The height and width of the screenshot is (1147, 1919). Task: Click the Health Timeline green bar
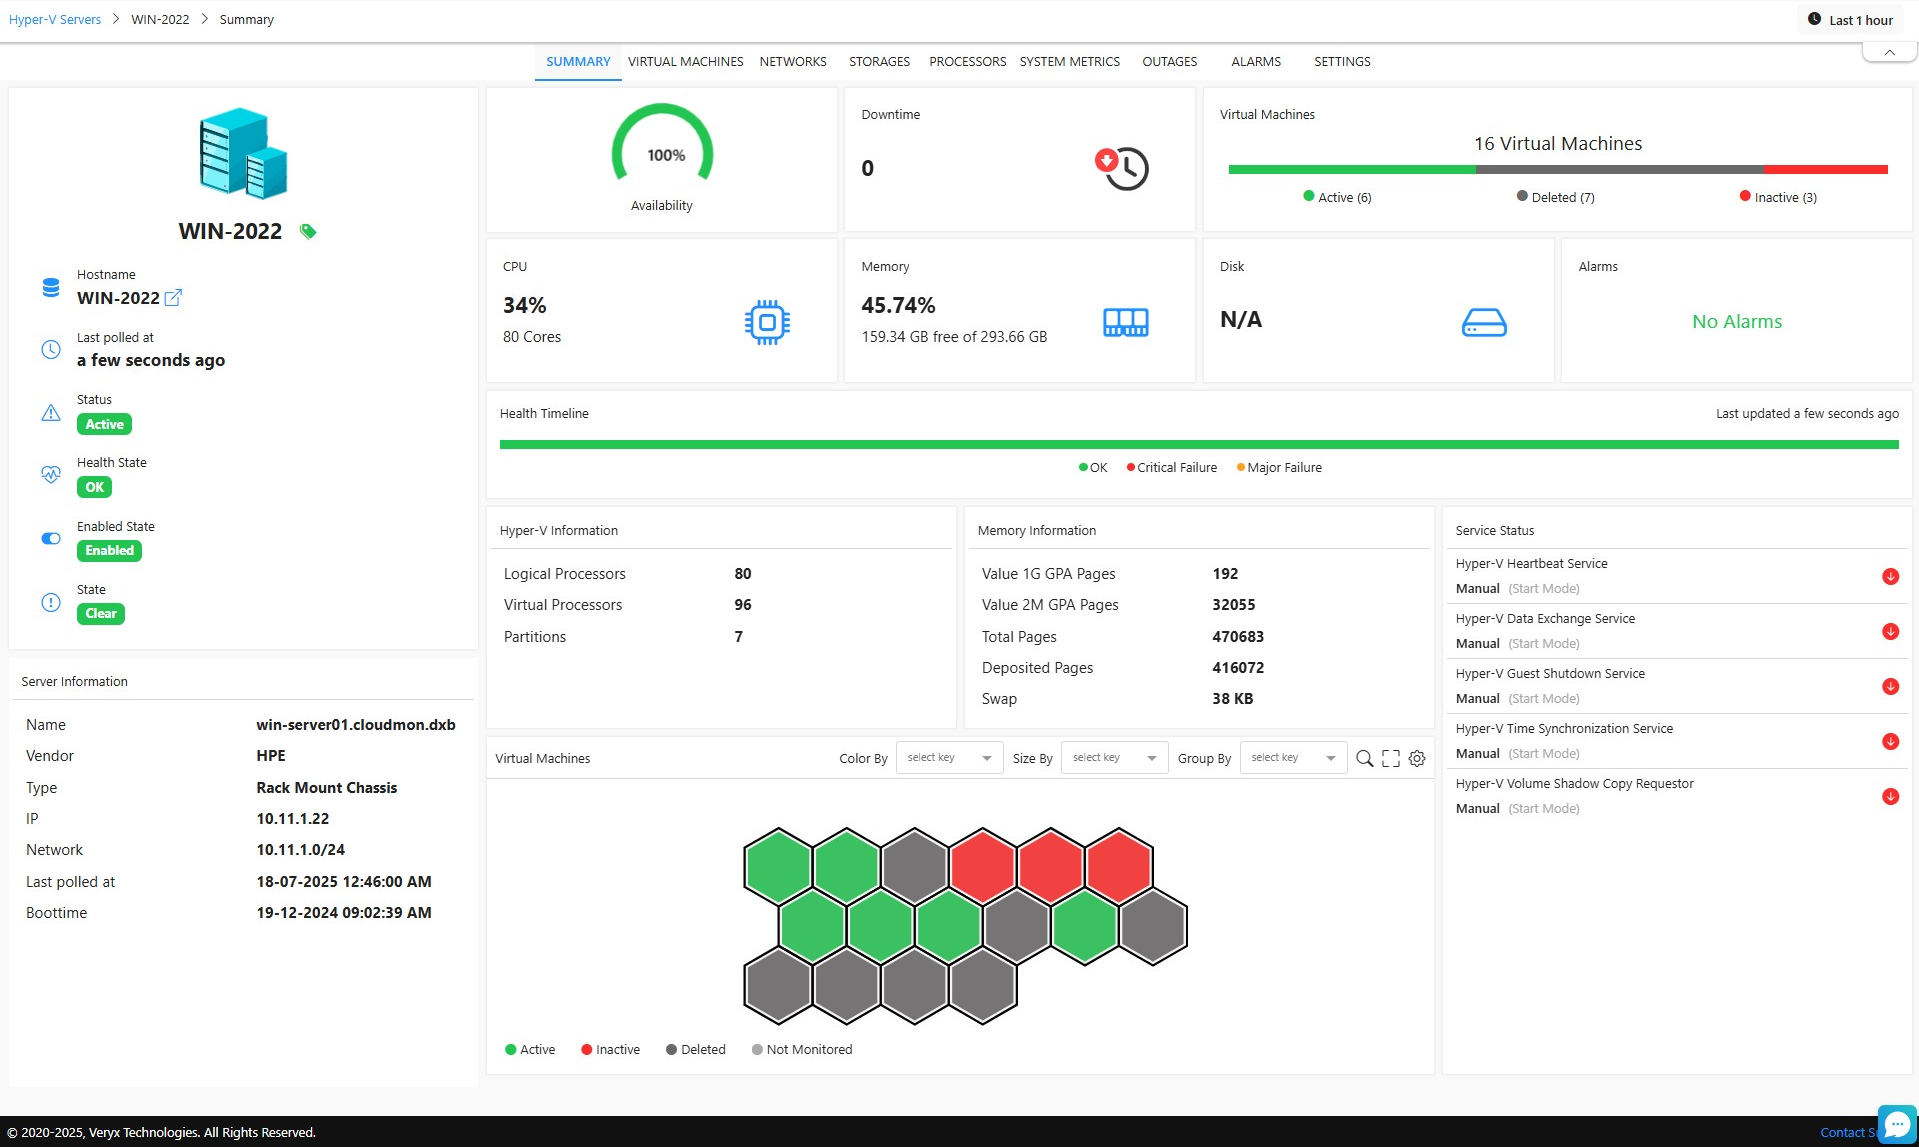[x=1198, y=444]
